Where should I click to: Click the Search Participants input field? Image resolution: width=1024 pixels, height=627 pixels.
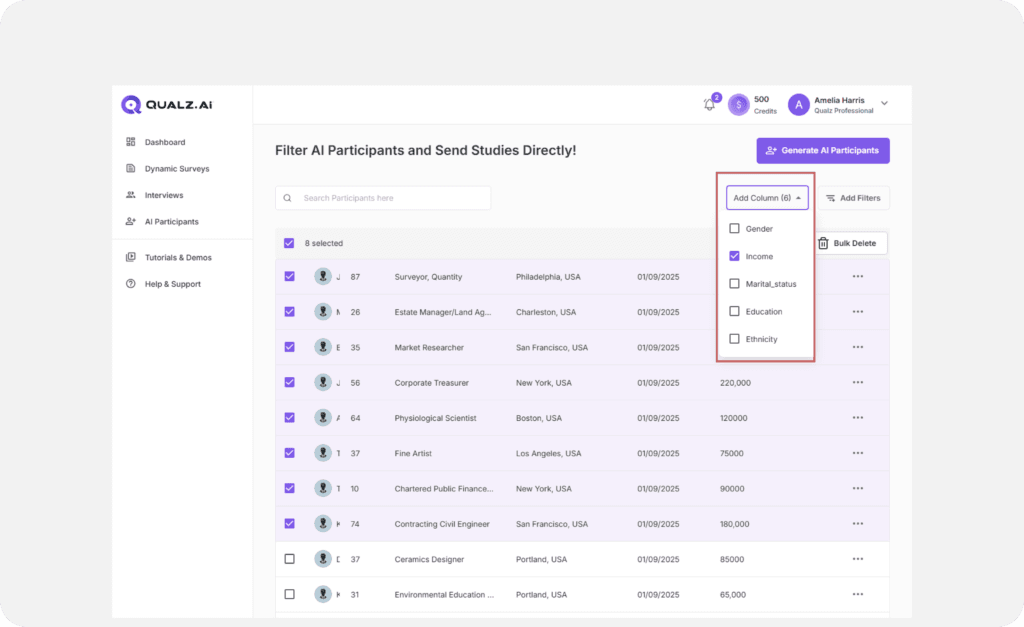click(390, 198)
